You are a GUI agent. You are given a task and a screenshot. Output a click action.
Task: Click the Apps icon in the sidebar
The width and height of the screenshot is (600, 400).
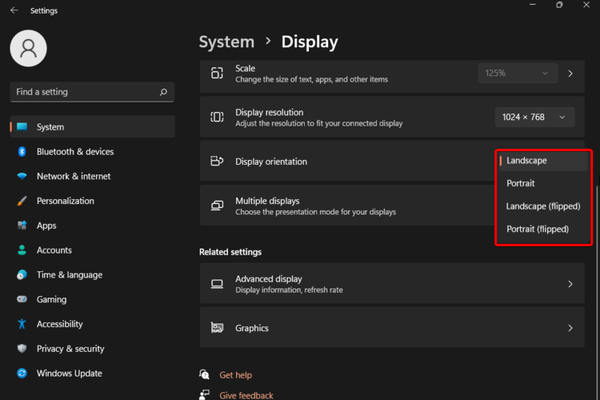click(22, 225)
